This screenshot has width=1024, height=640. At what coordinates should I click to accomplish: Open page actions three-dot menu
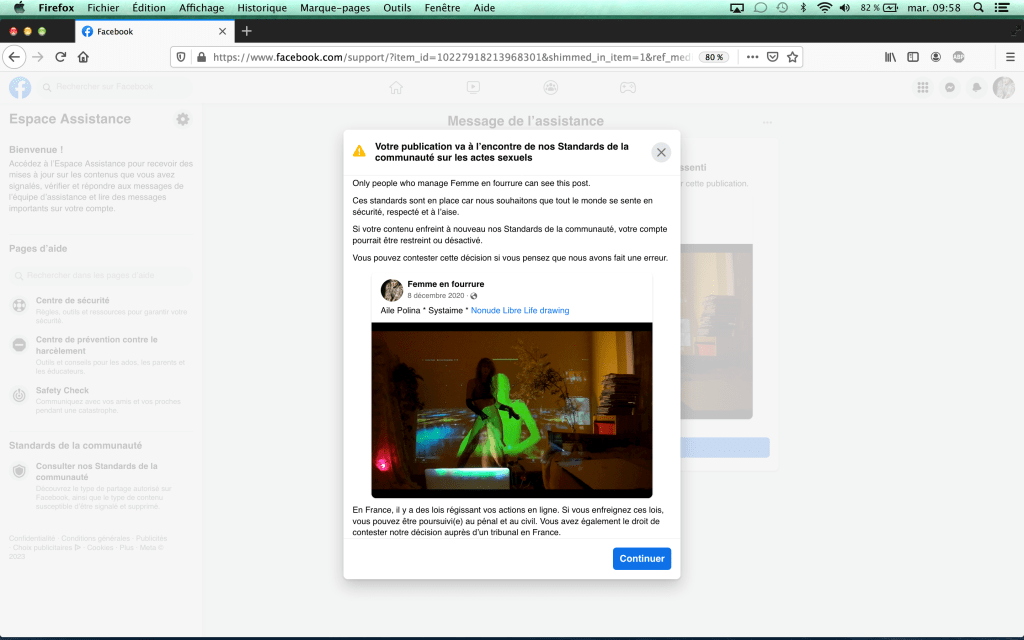[x=752, y=57]
